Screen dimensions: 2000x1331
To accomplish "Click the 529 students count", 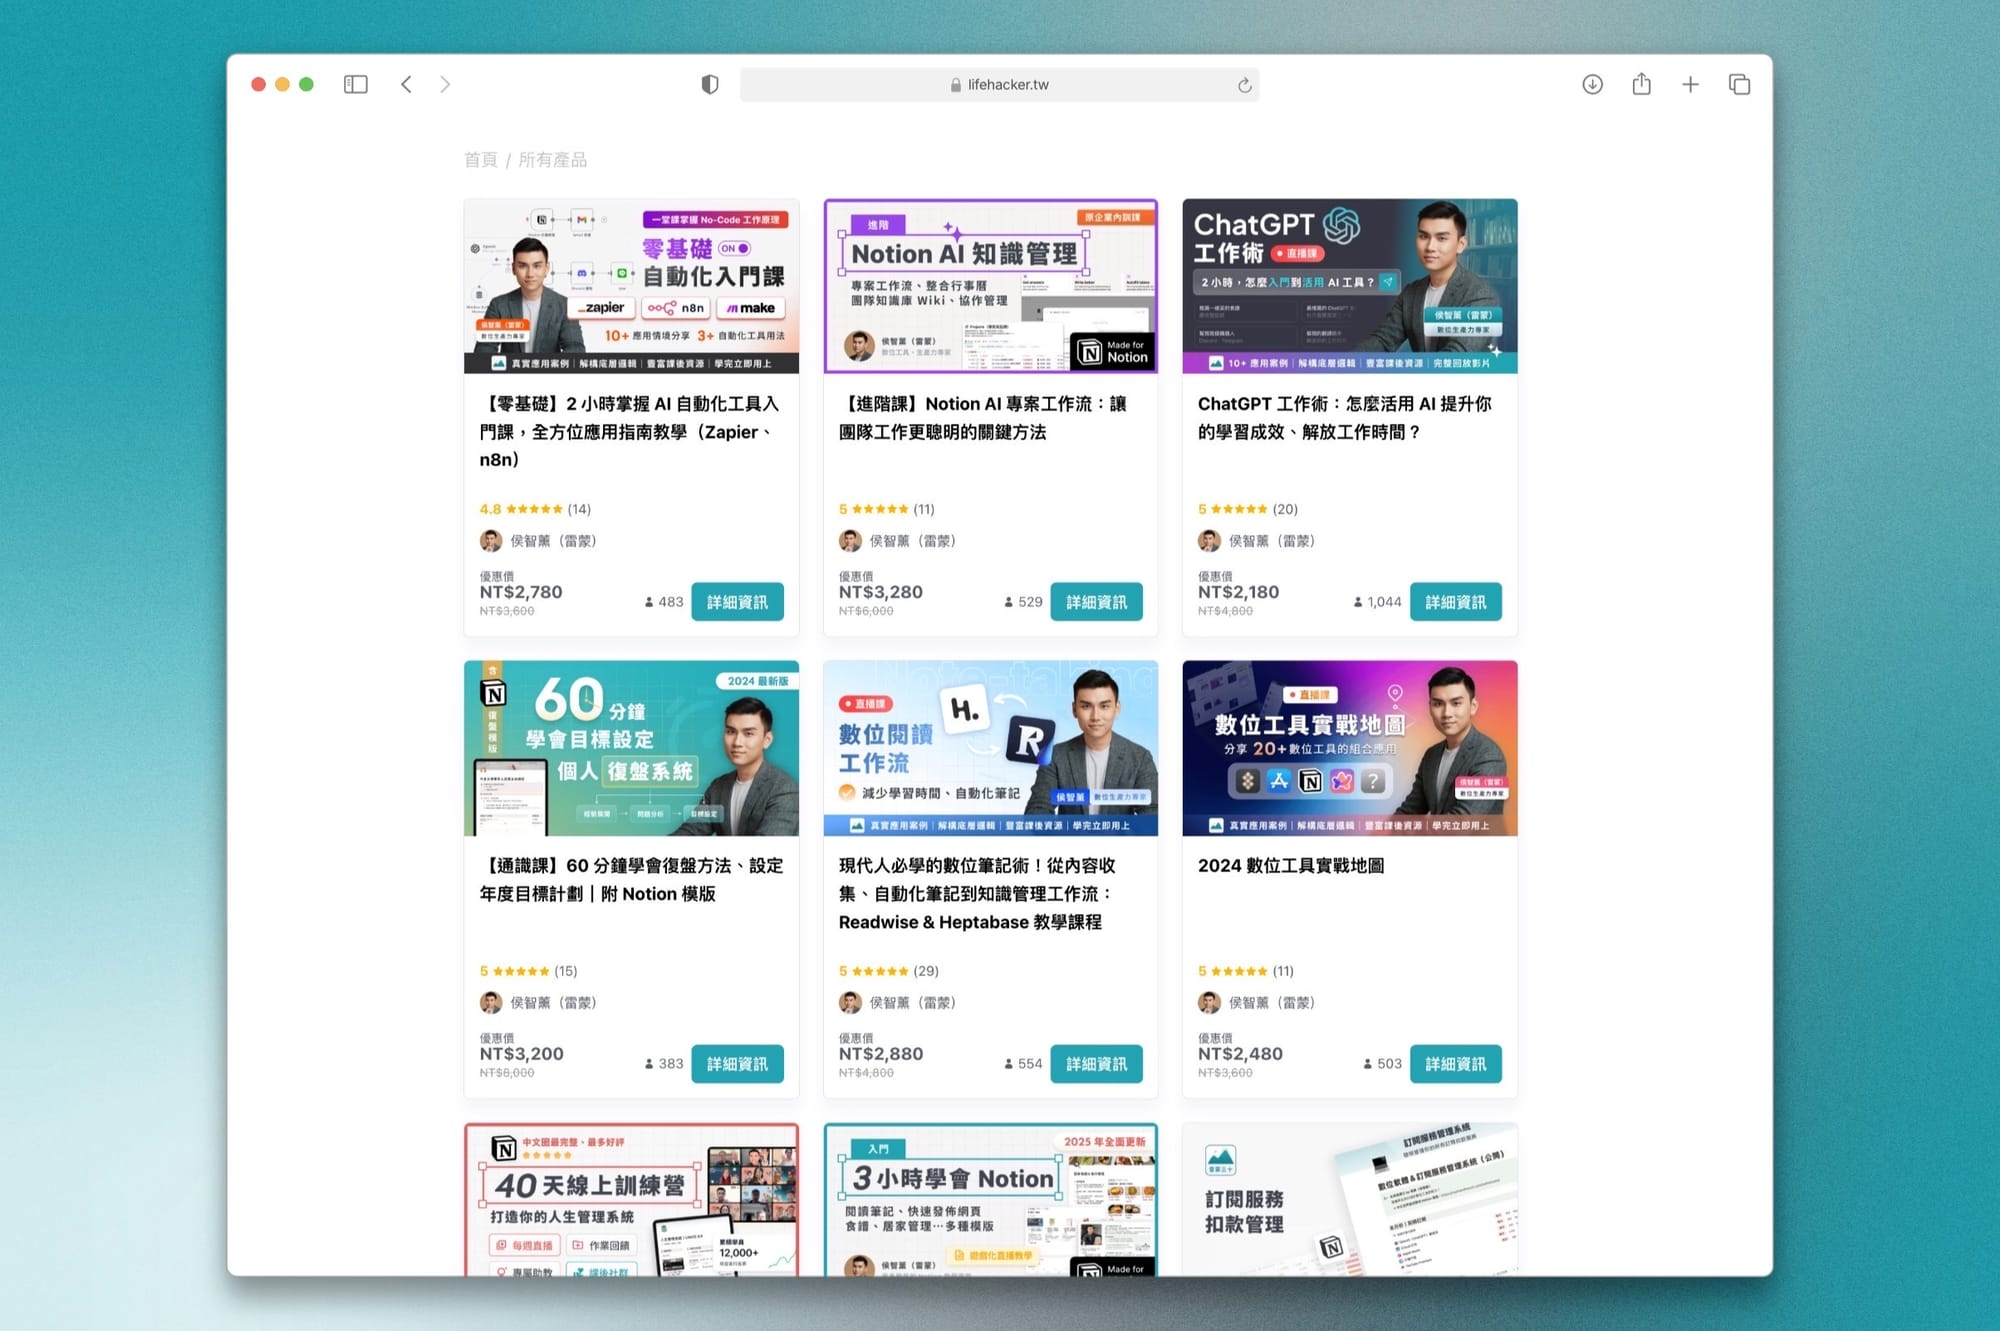I will (1023, 602).
